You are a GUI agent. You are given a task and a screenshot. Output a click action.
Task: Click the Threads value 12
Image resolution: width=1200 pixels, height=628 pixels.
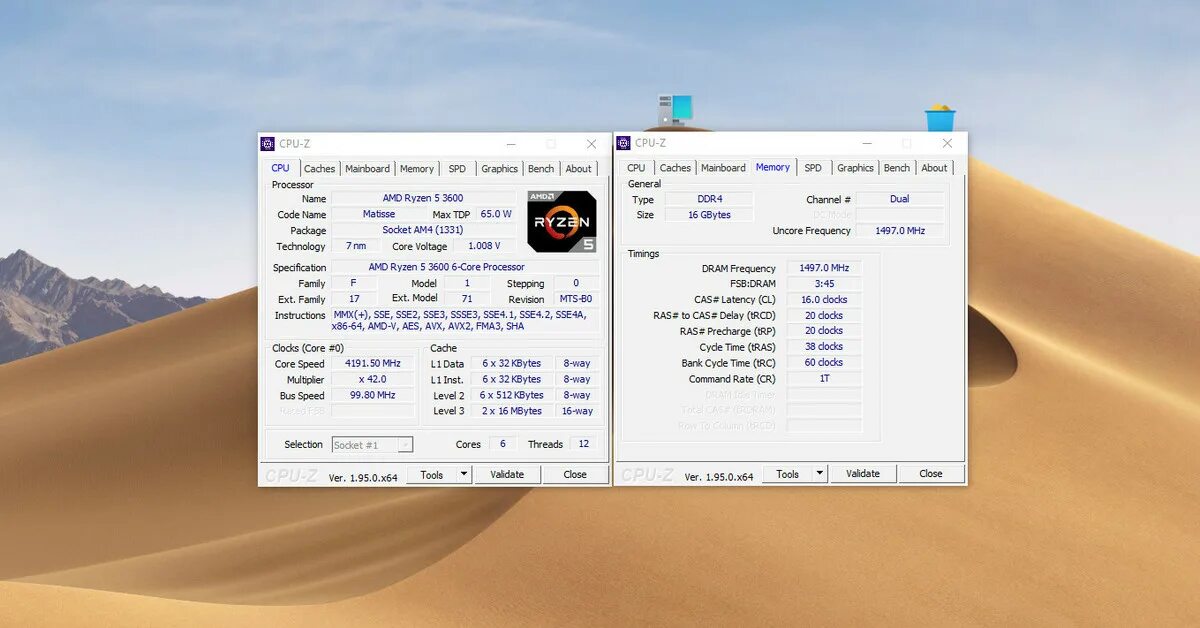584,444
